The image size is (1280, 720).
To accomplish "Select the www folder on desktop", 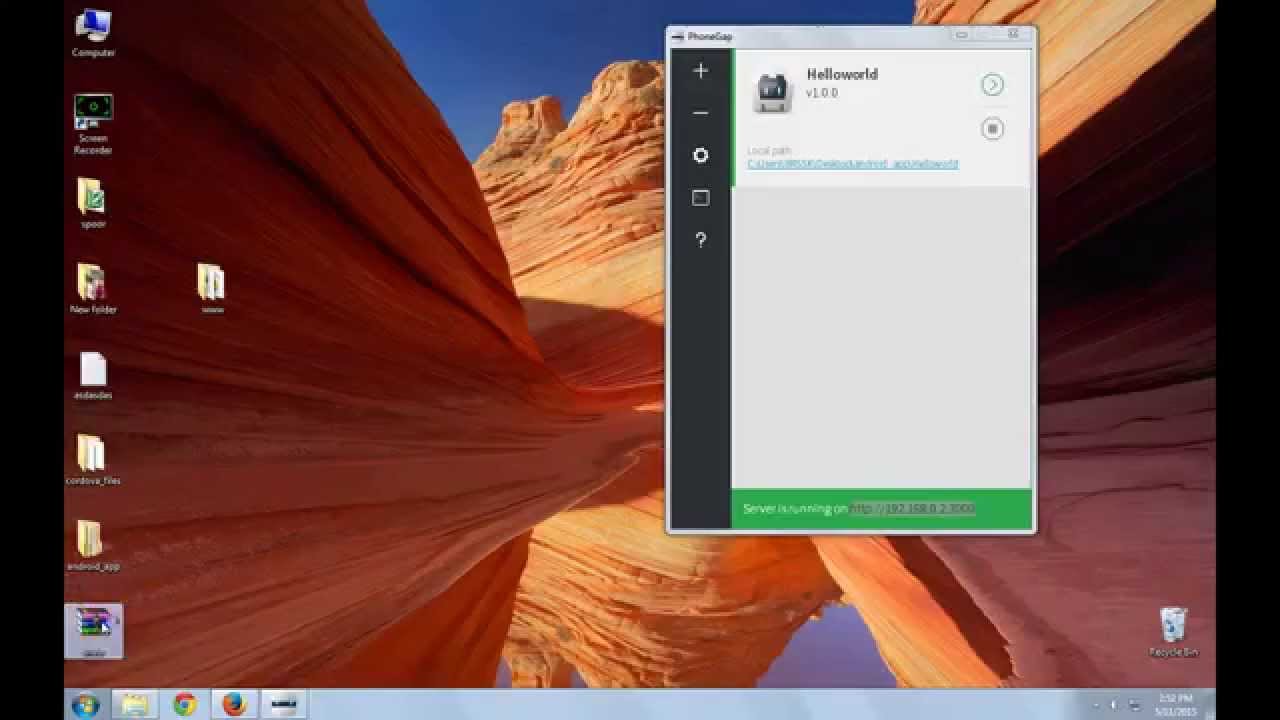I will click(x=212, y=289).
